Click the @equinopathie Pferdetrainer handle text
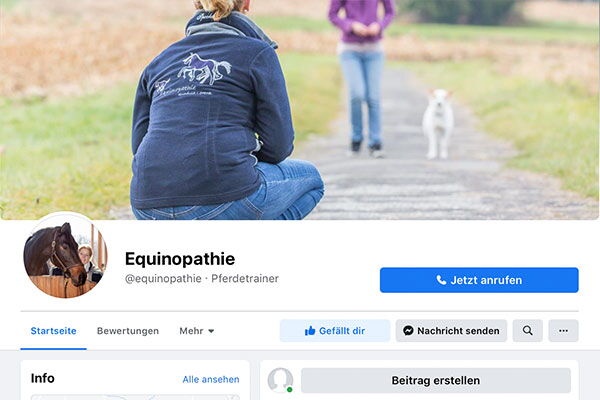 [x=202, y=279]
